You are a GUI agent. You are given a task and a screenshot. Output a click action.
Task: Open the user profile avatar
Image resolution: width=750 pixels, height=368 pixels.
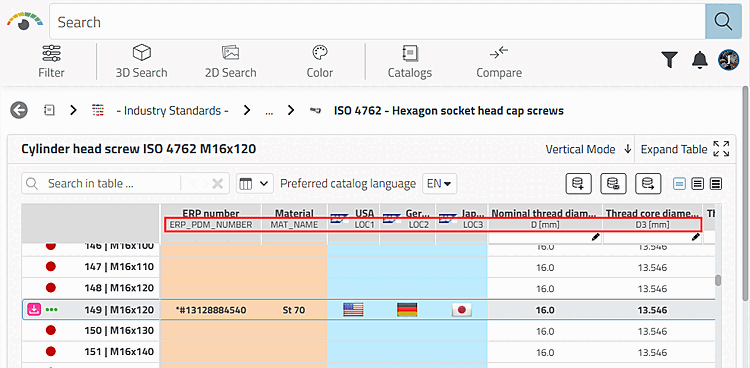(x=728, y=60)
